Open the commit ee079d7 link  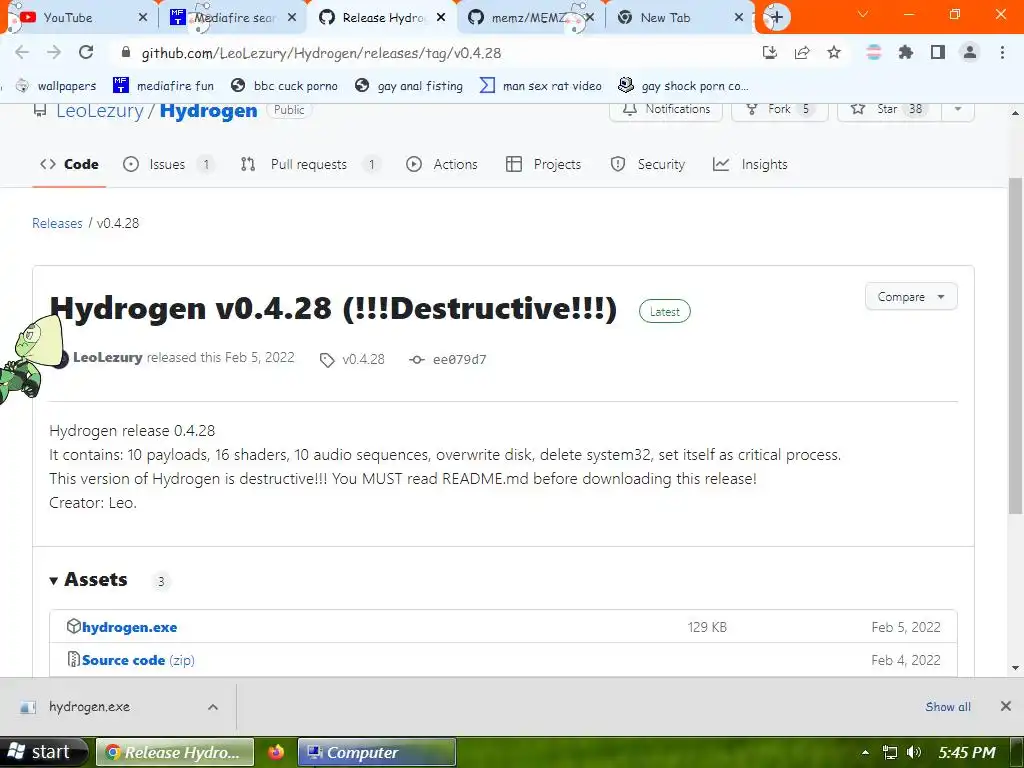tap(448, 359)
